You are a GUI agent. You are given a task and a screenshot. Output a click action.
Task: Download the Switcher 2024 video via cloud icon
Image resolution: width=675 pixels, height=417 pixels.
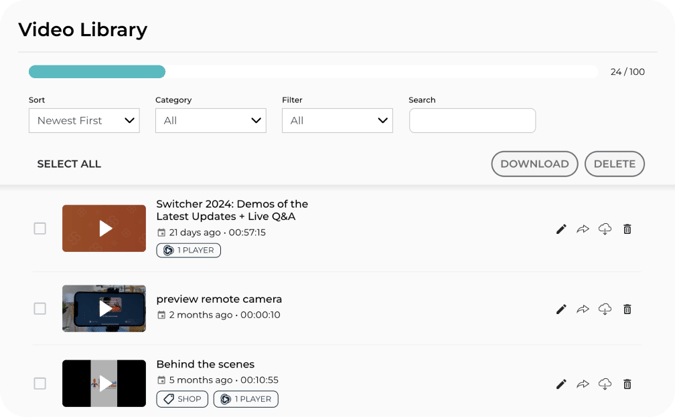(605, 229)
